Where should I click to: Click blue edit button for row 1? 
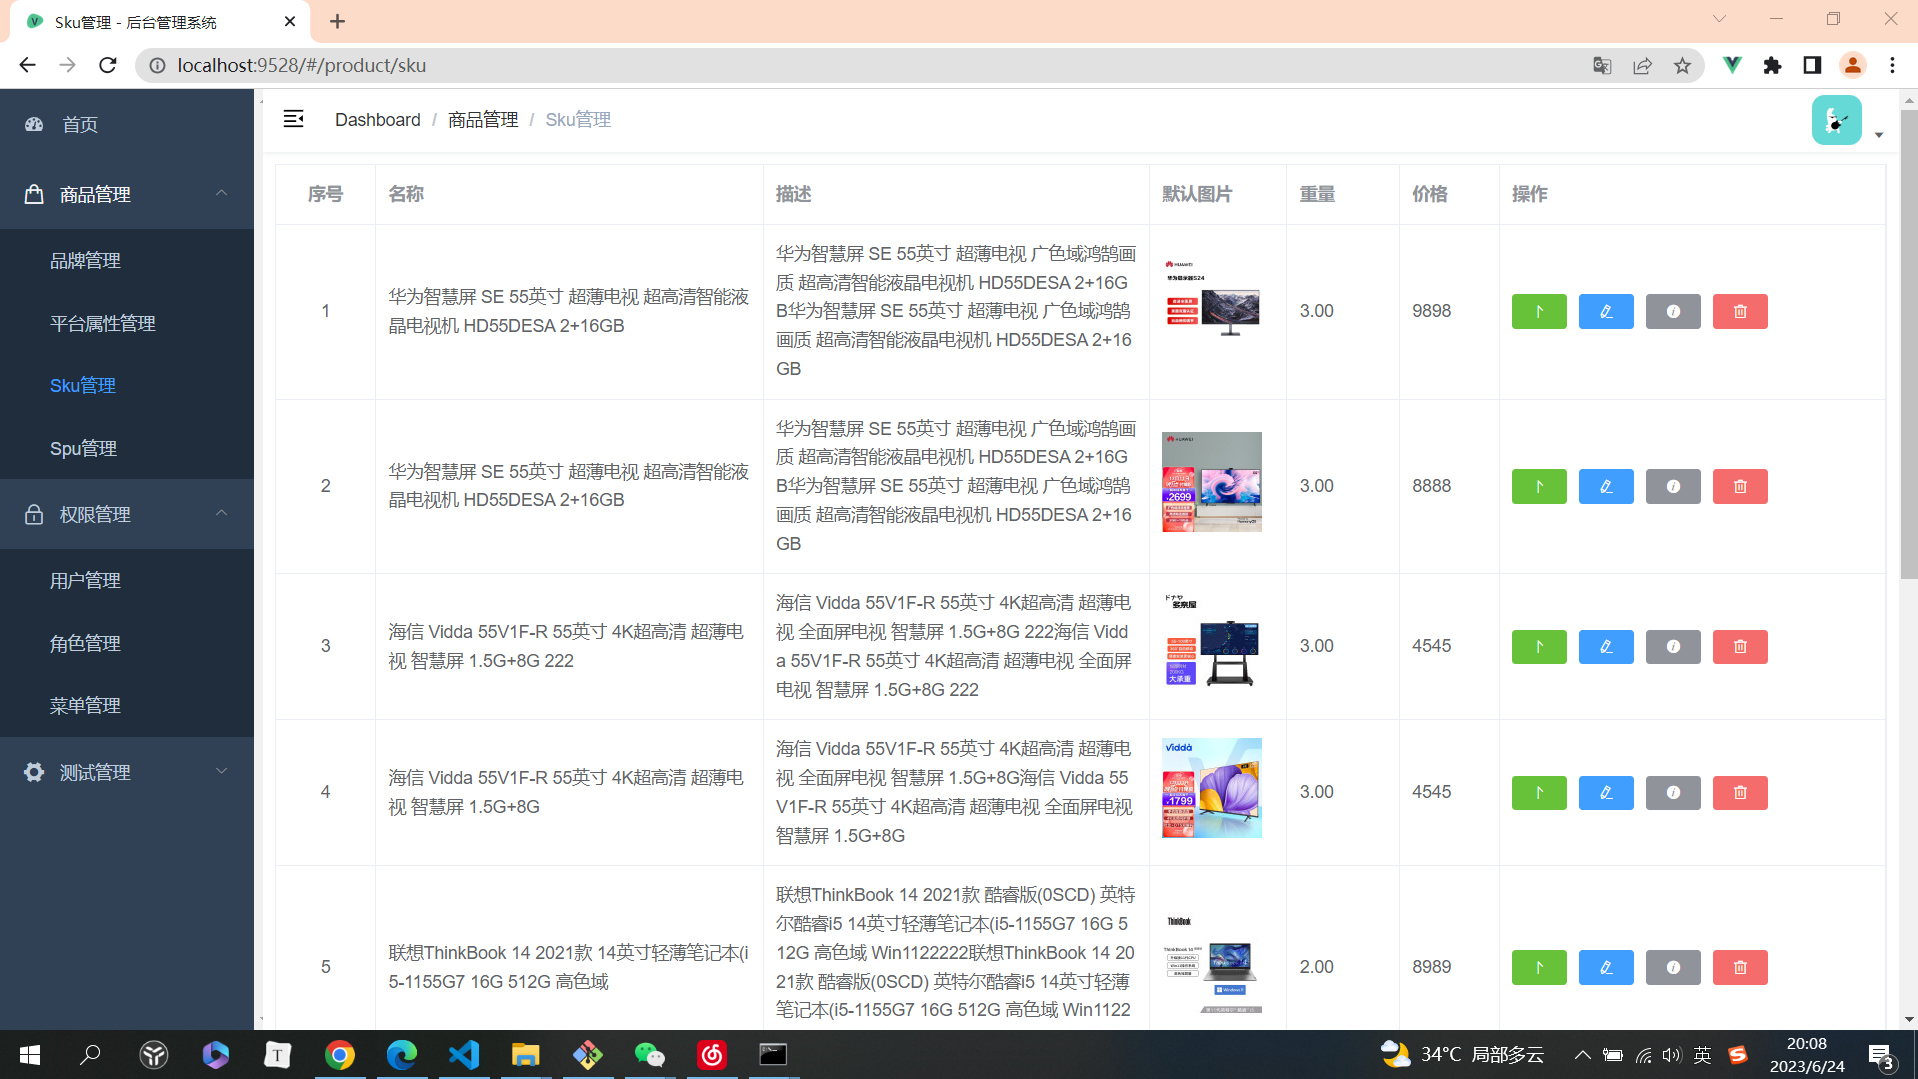click(x=1606, y=311)
